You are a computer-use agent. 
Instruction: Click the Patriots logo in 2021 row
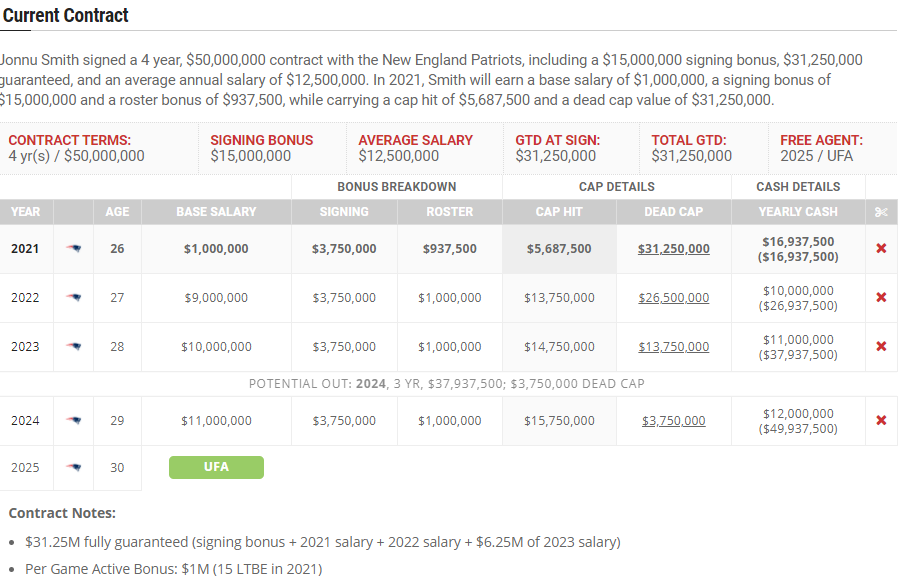[73, 249]
